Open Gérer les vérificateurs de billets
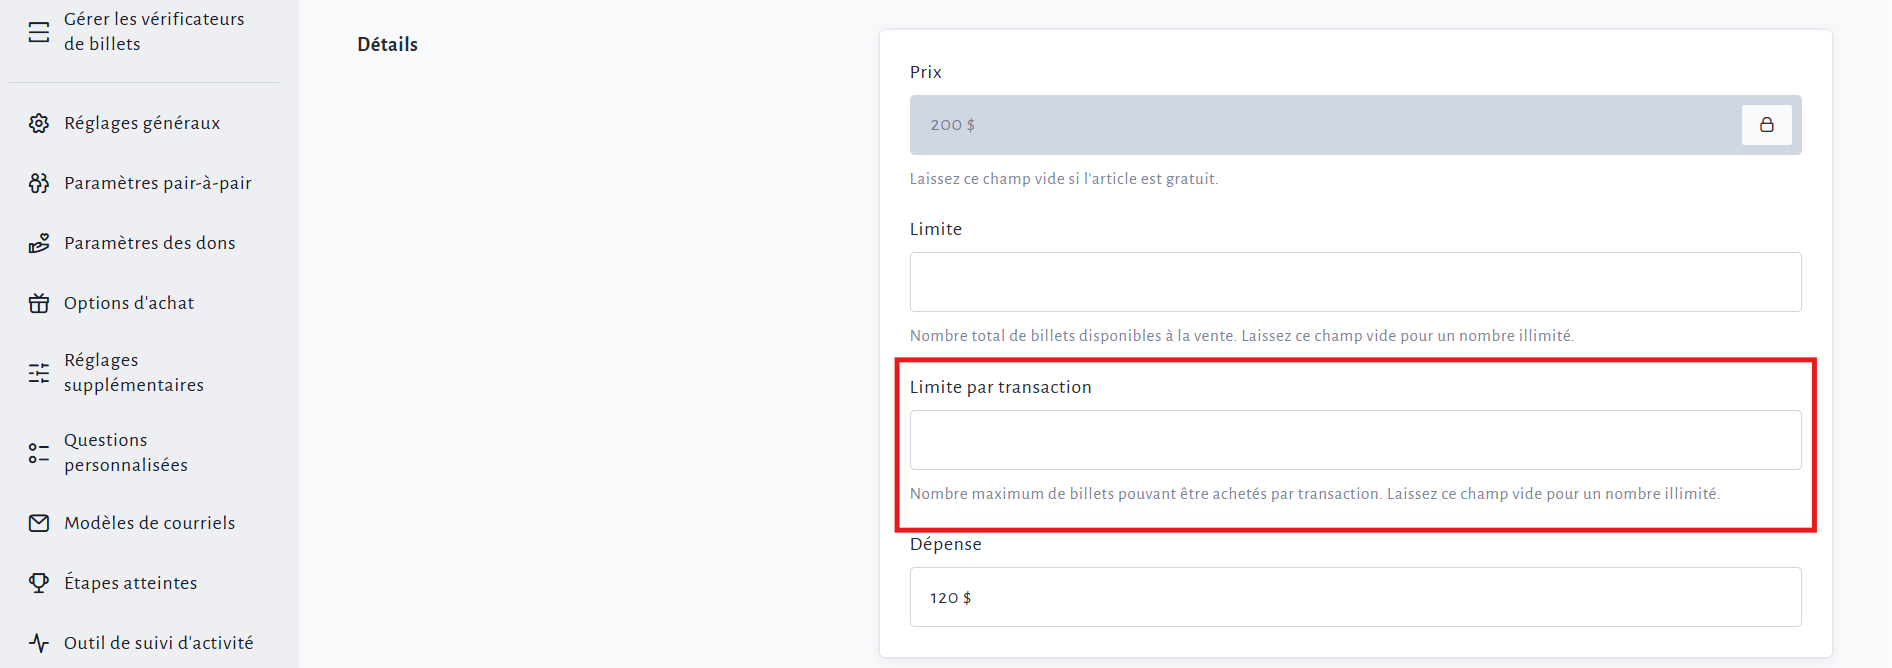 154,32
